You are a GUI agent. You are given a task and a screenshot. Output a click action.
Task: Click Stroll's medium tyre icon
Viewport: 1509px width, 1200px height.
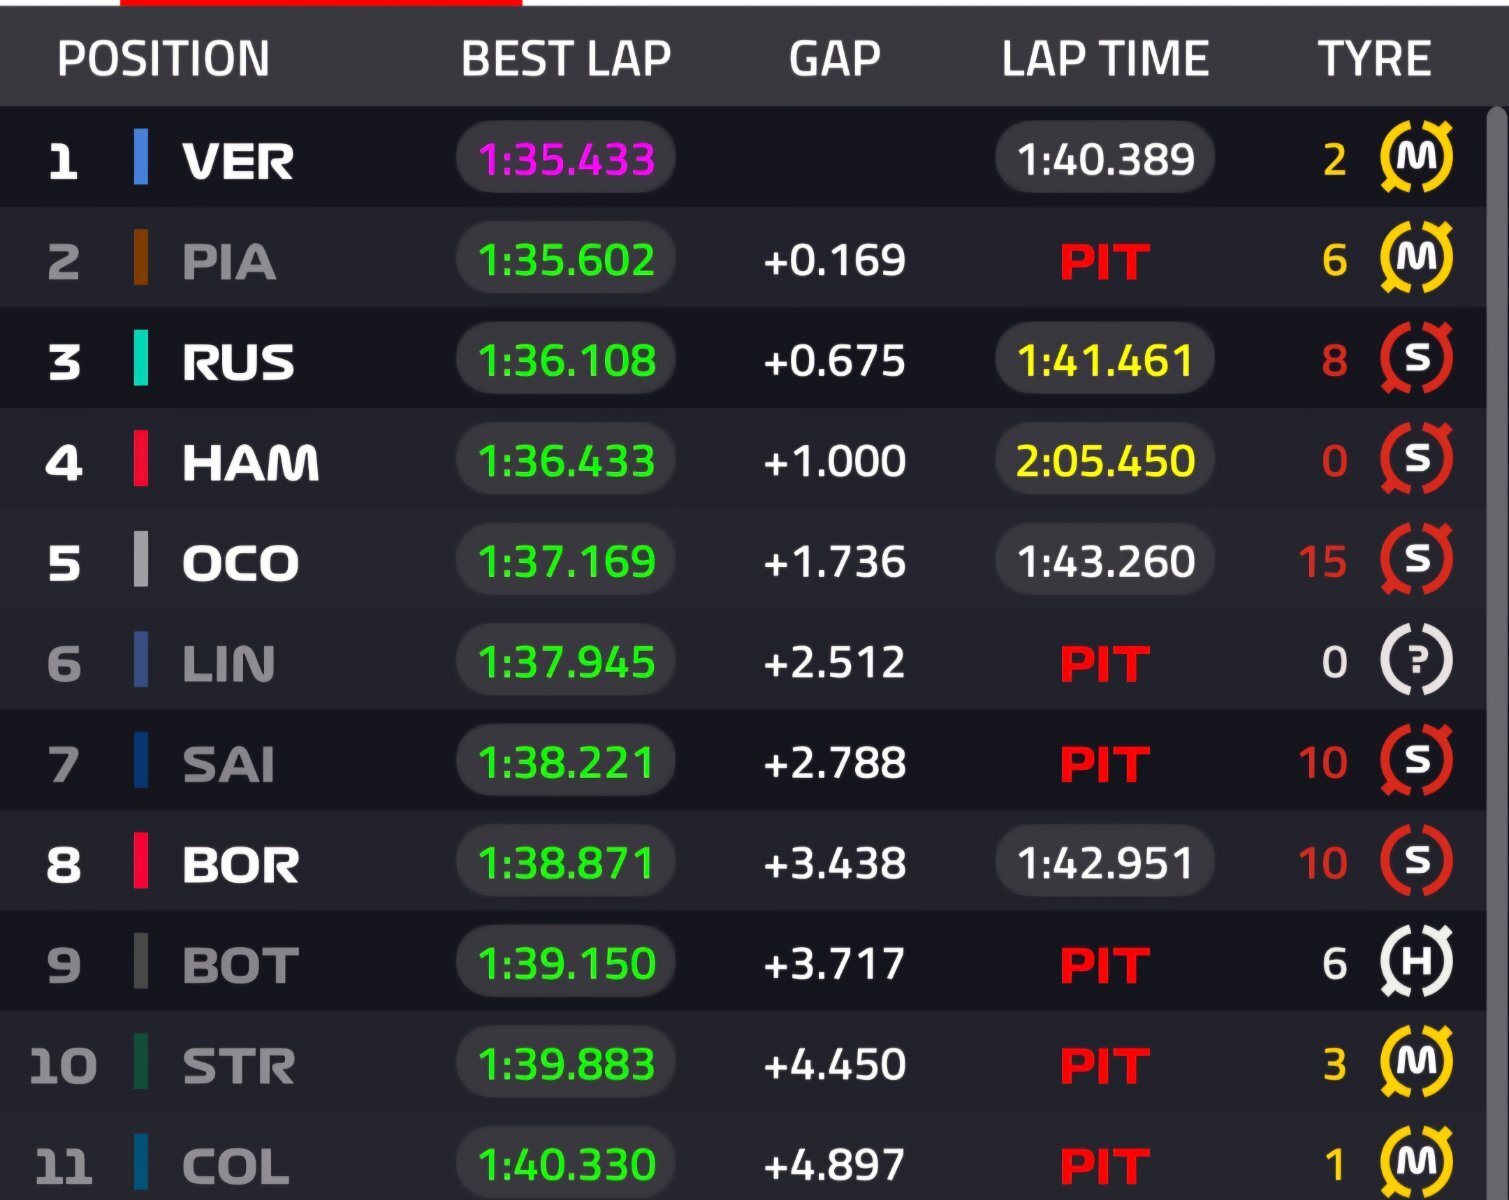pyautogui.click(x=1416, y=1062)
